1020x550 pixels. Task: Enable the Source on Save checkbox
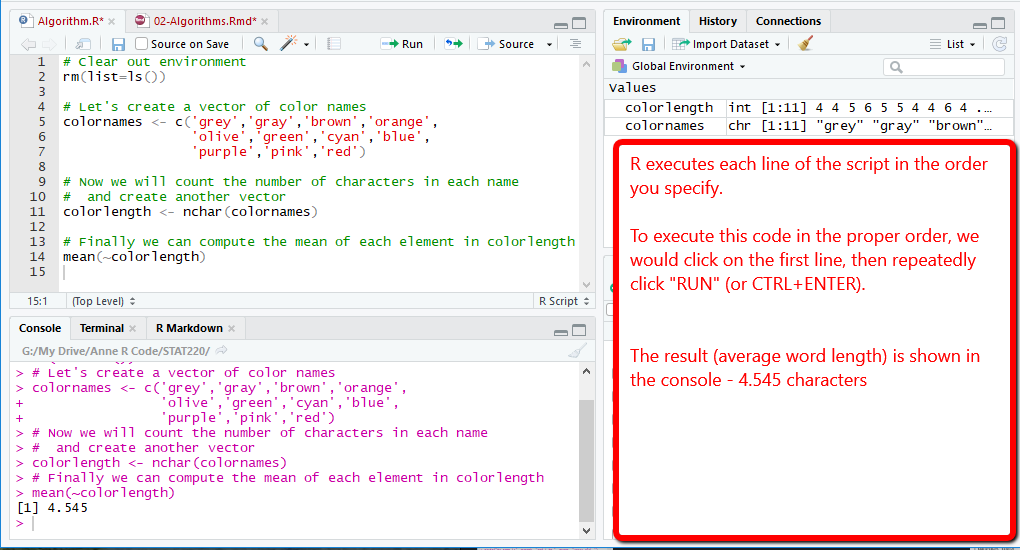(142, 44)
